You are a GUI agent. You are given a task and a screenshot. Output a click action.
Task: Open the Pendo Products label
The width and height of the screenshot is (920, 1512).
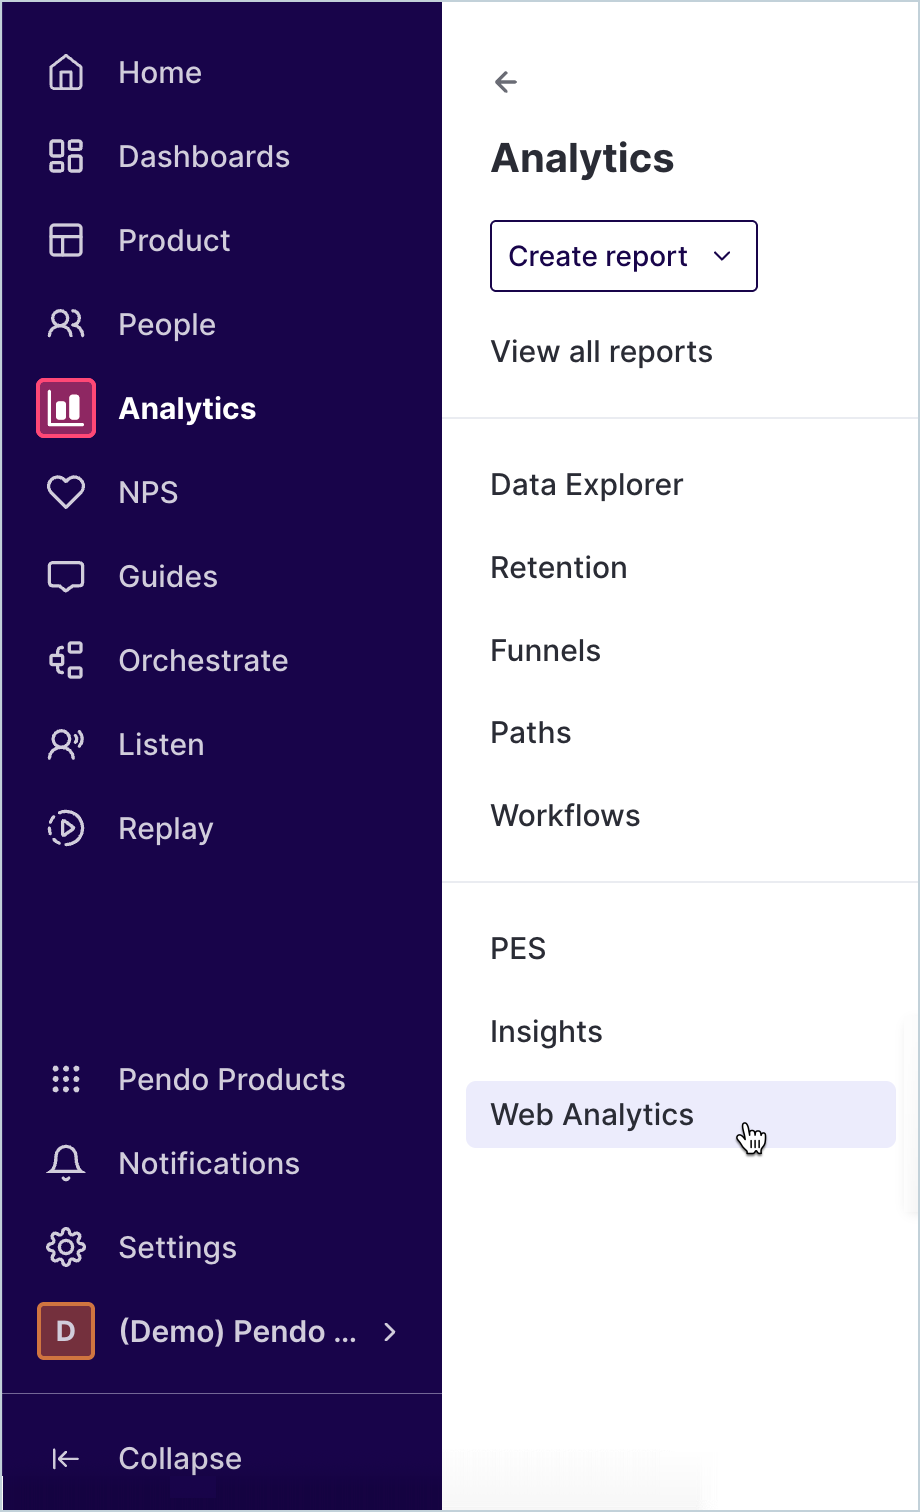232,1080
